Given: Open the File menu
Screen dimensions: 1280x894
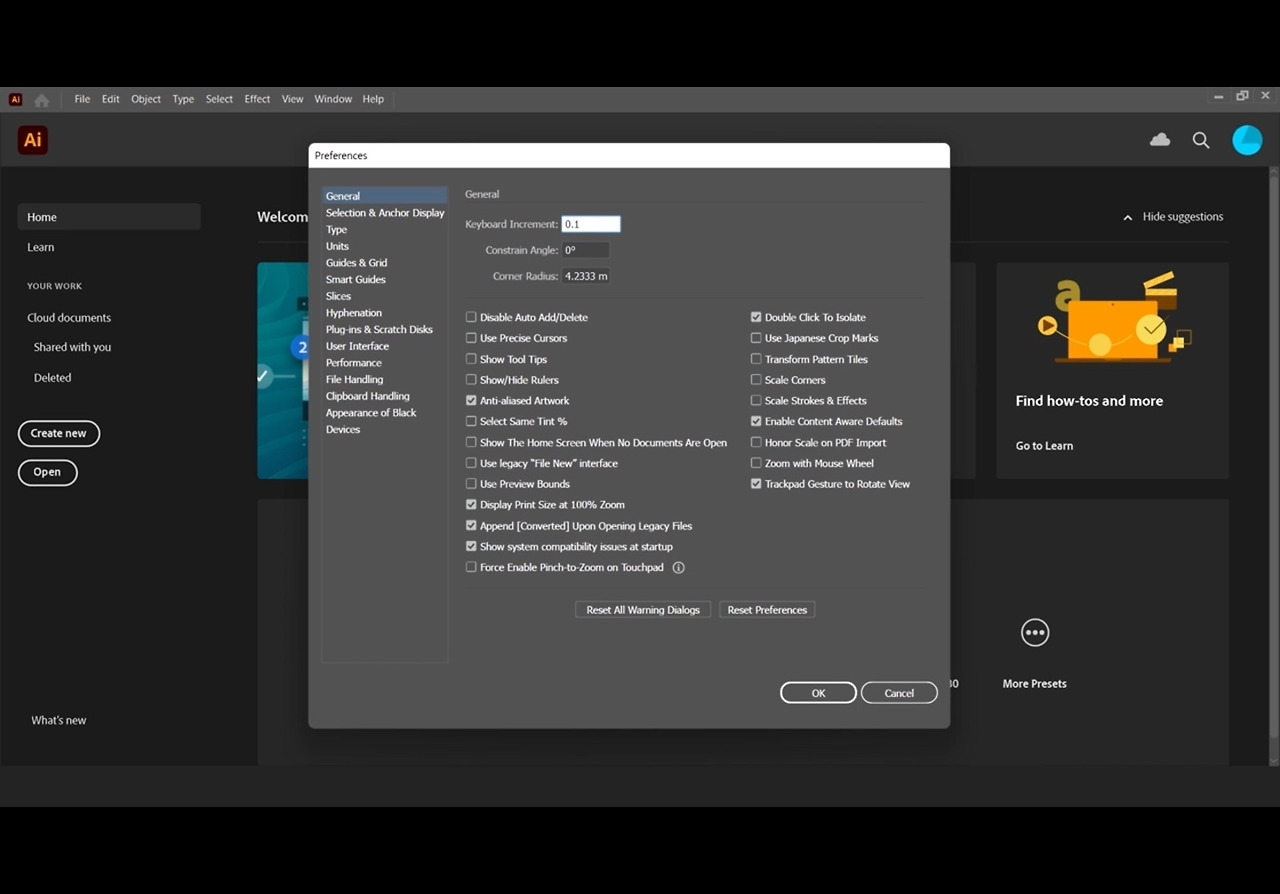Looking at the screenshot, I should (82, 99).
